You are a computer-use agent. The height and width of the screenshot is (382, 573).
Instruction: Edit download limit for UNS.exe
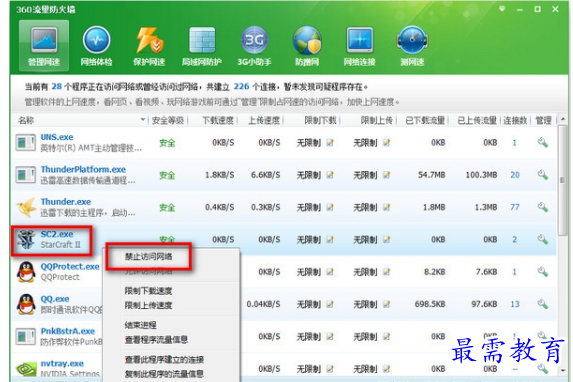pos(330,143)
